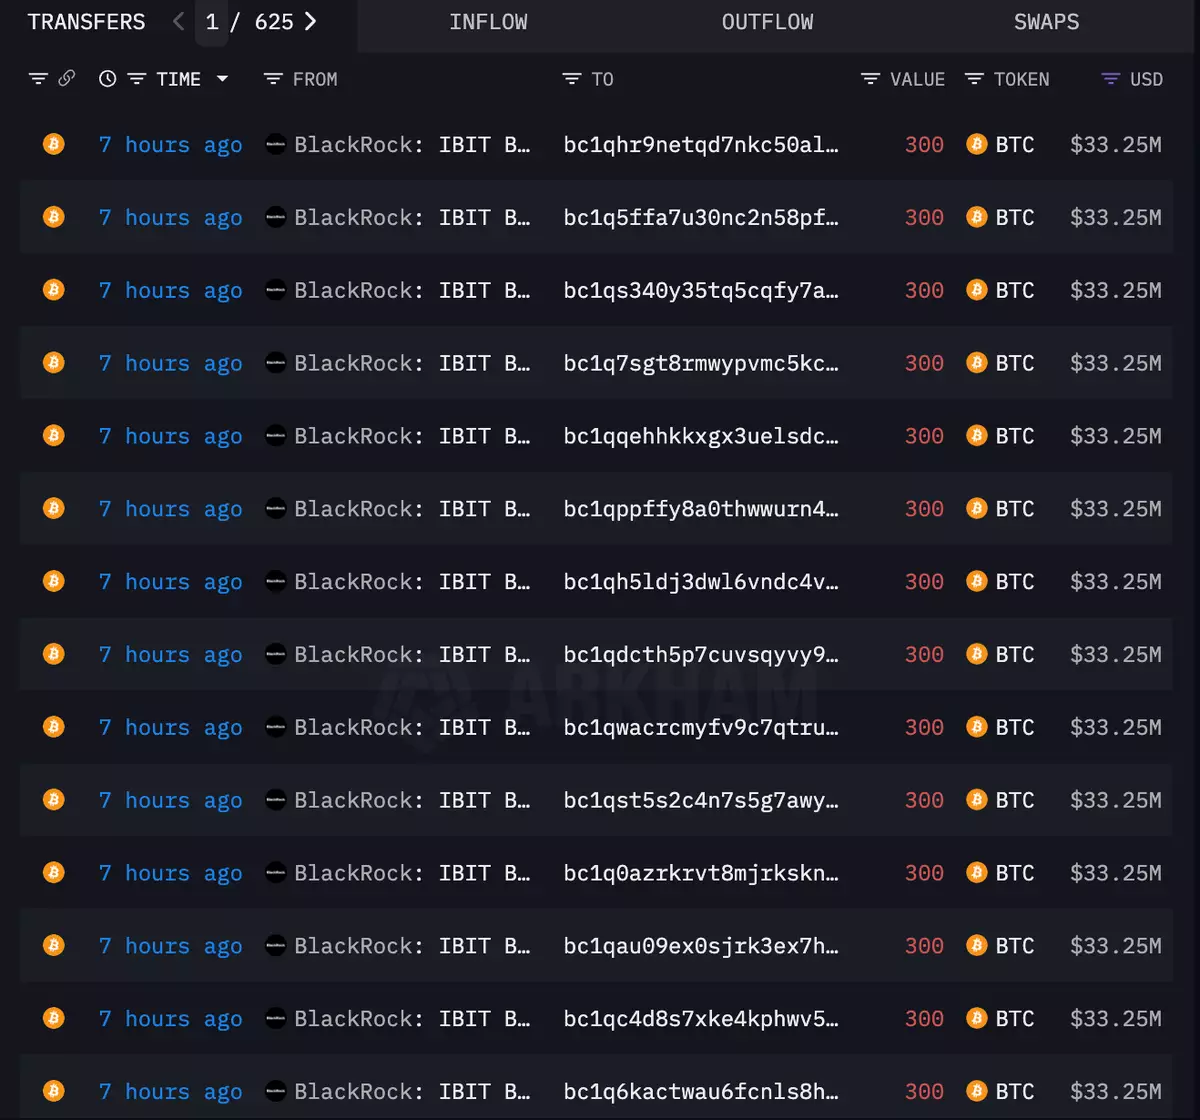This screenshot has width=1200, height=1120.
Task: Go to the previous transfers page
Action: click(178, 22)
